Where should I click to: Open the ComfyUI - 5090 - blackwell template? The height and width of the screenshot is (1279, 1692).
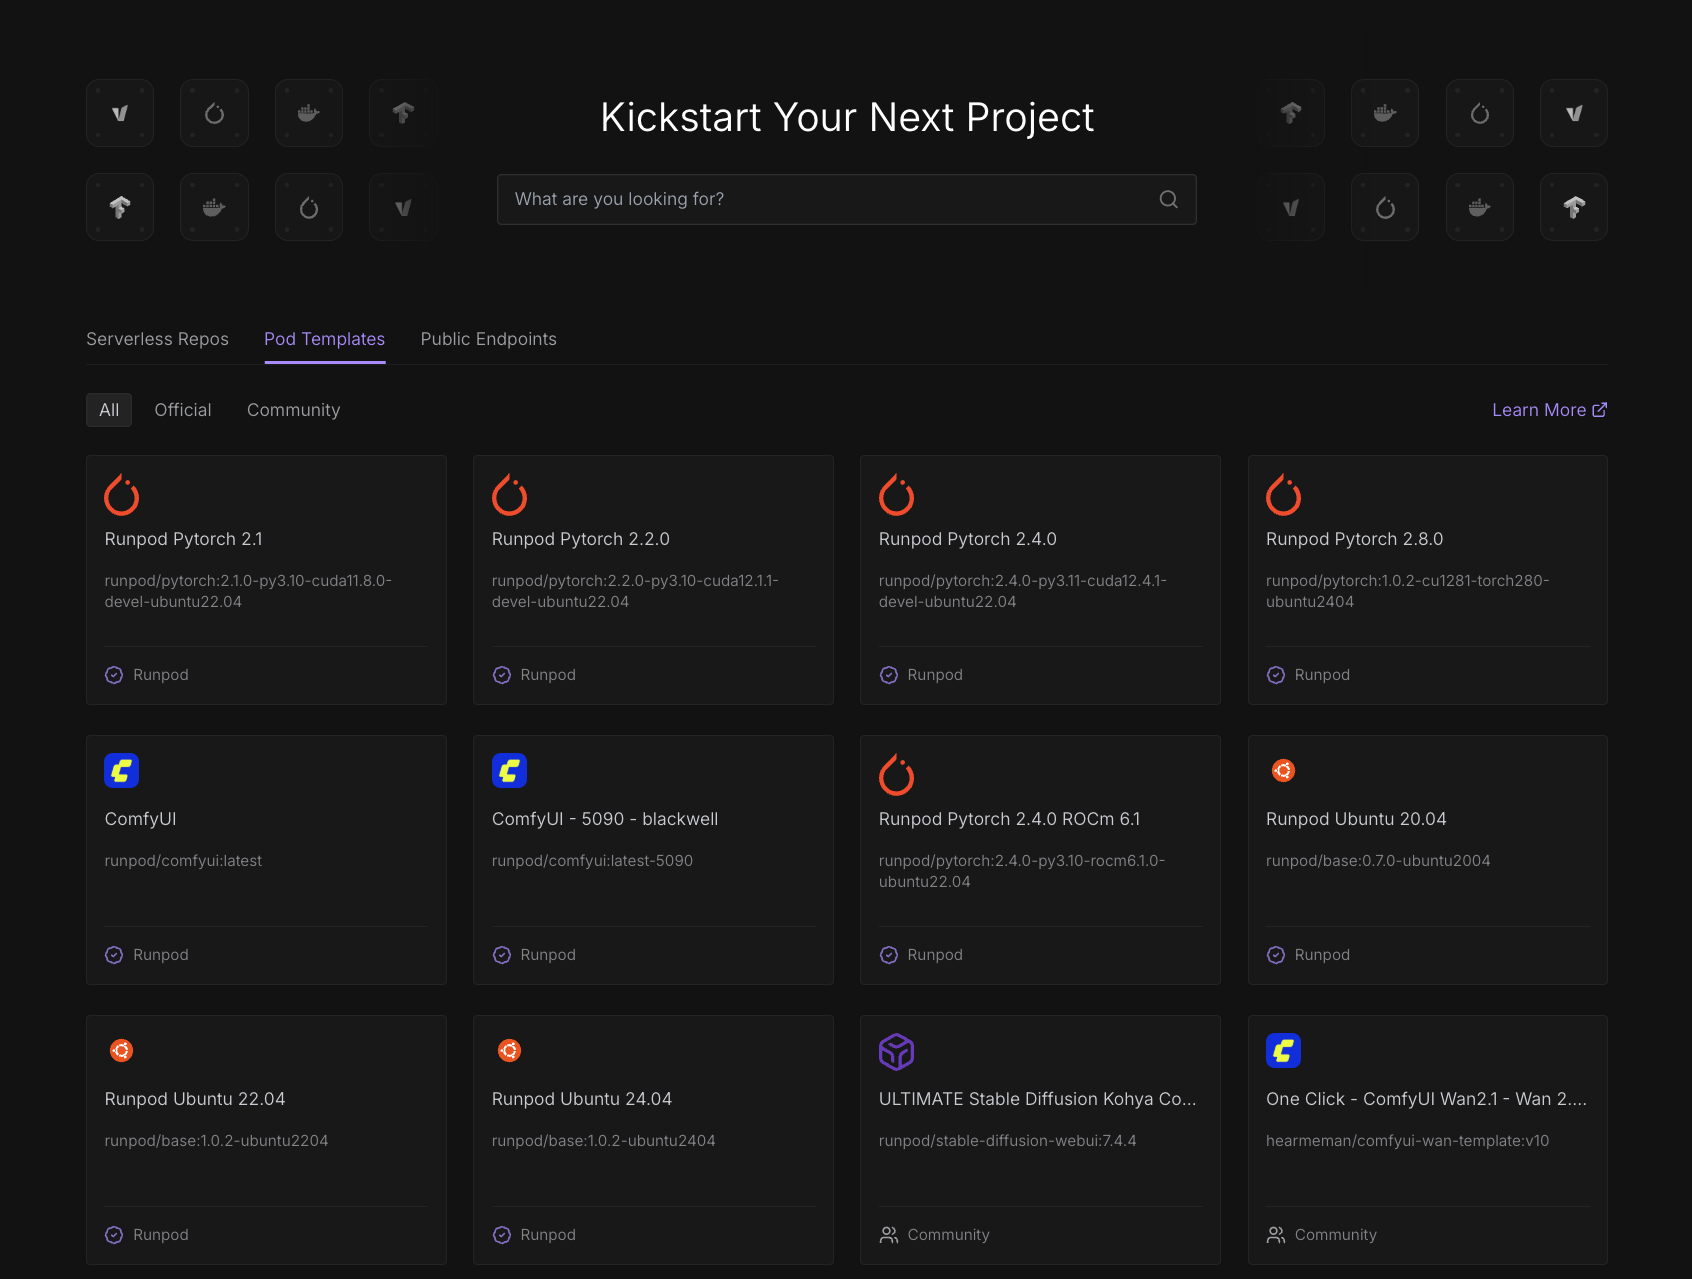coord(605,819)
